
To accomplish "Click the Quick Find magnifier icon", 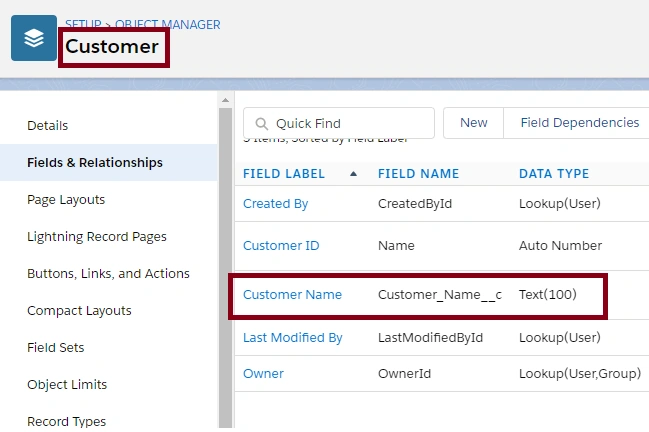I will click(x=262, y=123).
